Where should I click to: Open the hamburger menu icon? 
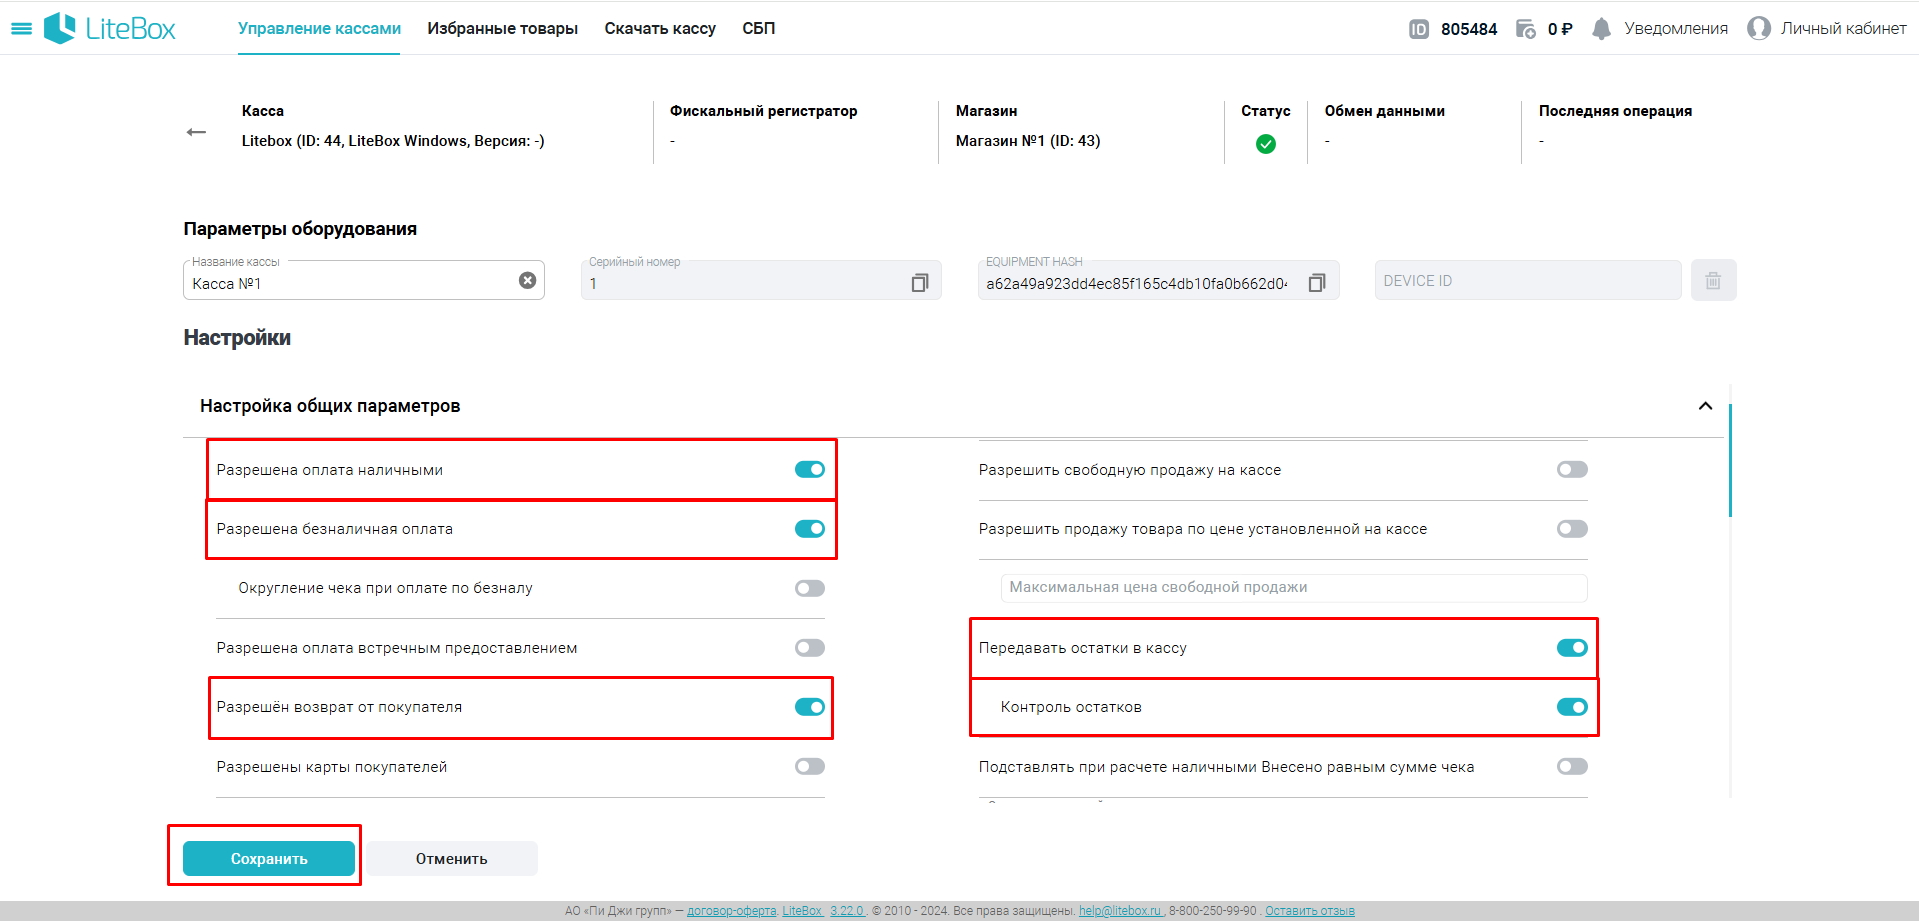[21, 29]
